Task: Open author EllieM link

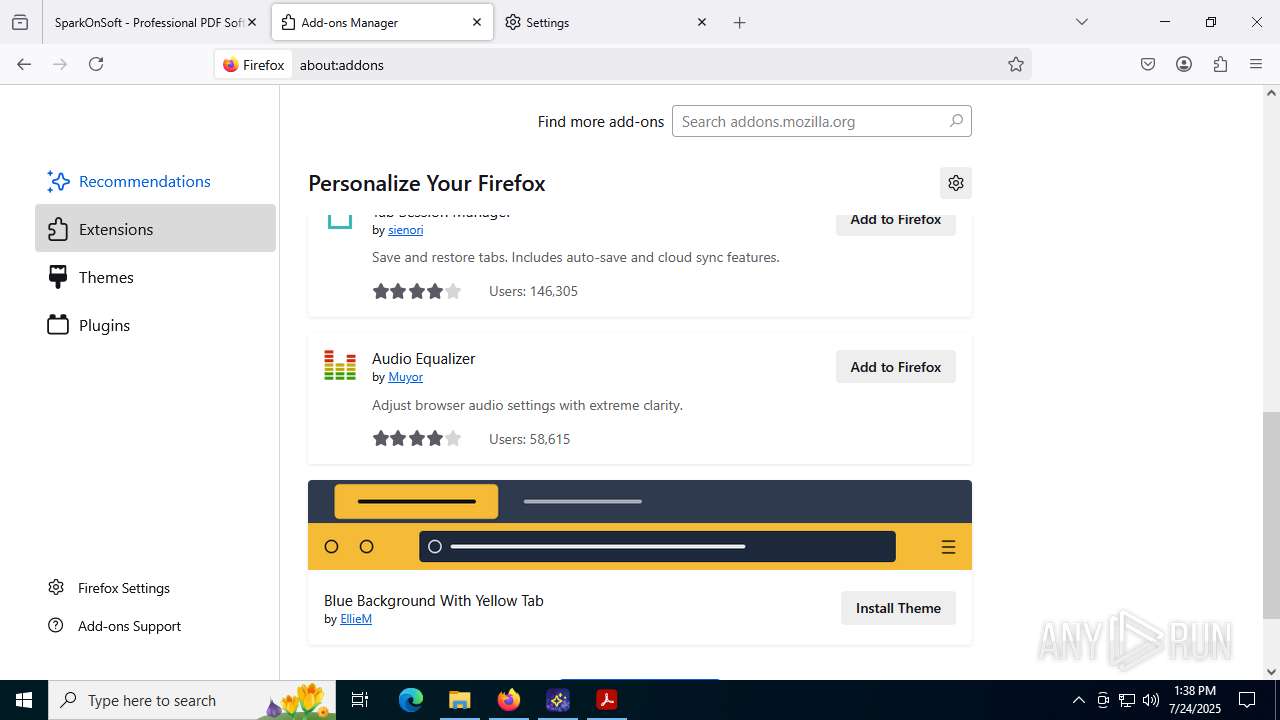Action: click(x=356, y=619)
